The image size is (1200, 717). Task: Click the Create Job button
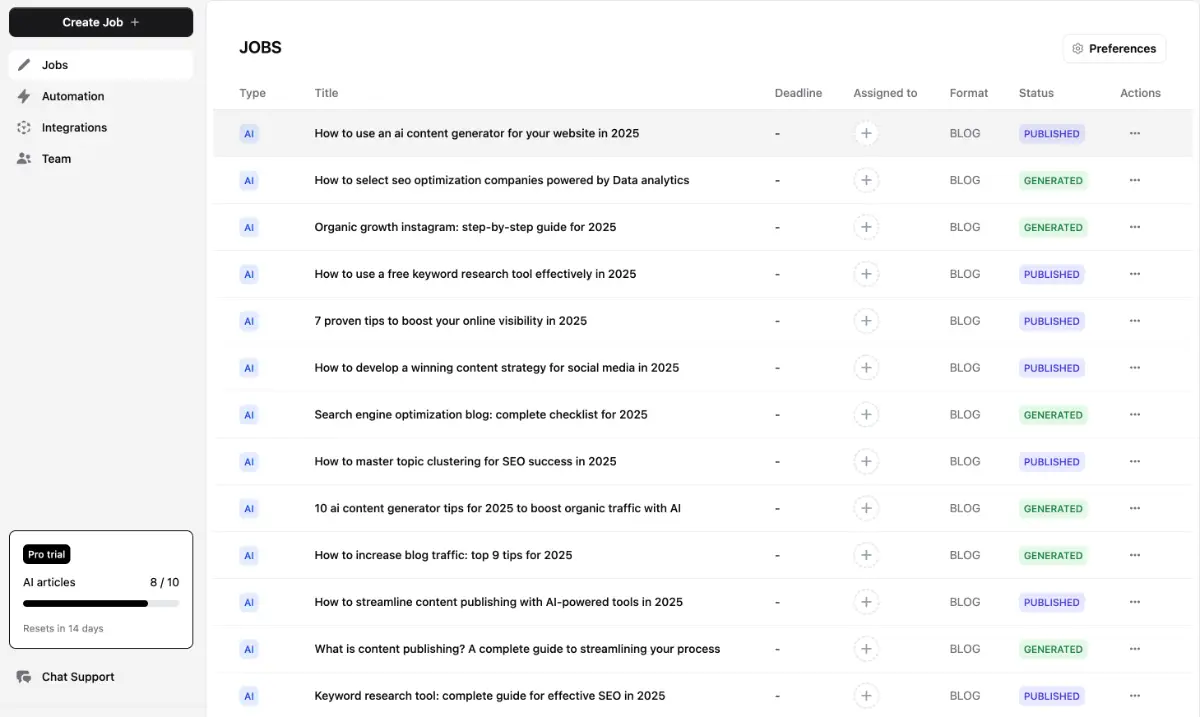pyautogui.click(x=101, y=22)
